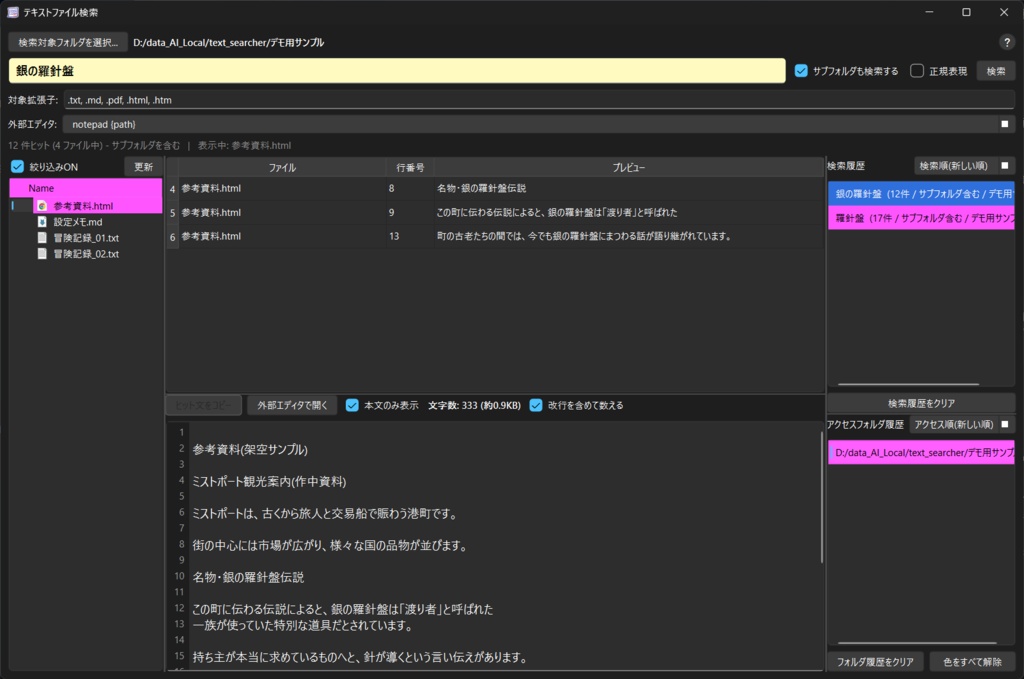Viewport: 1024px width, 679px height.
Task: Select 羅針盤 (17件) search history entry
Action: (x=921, y=218)
